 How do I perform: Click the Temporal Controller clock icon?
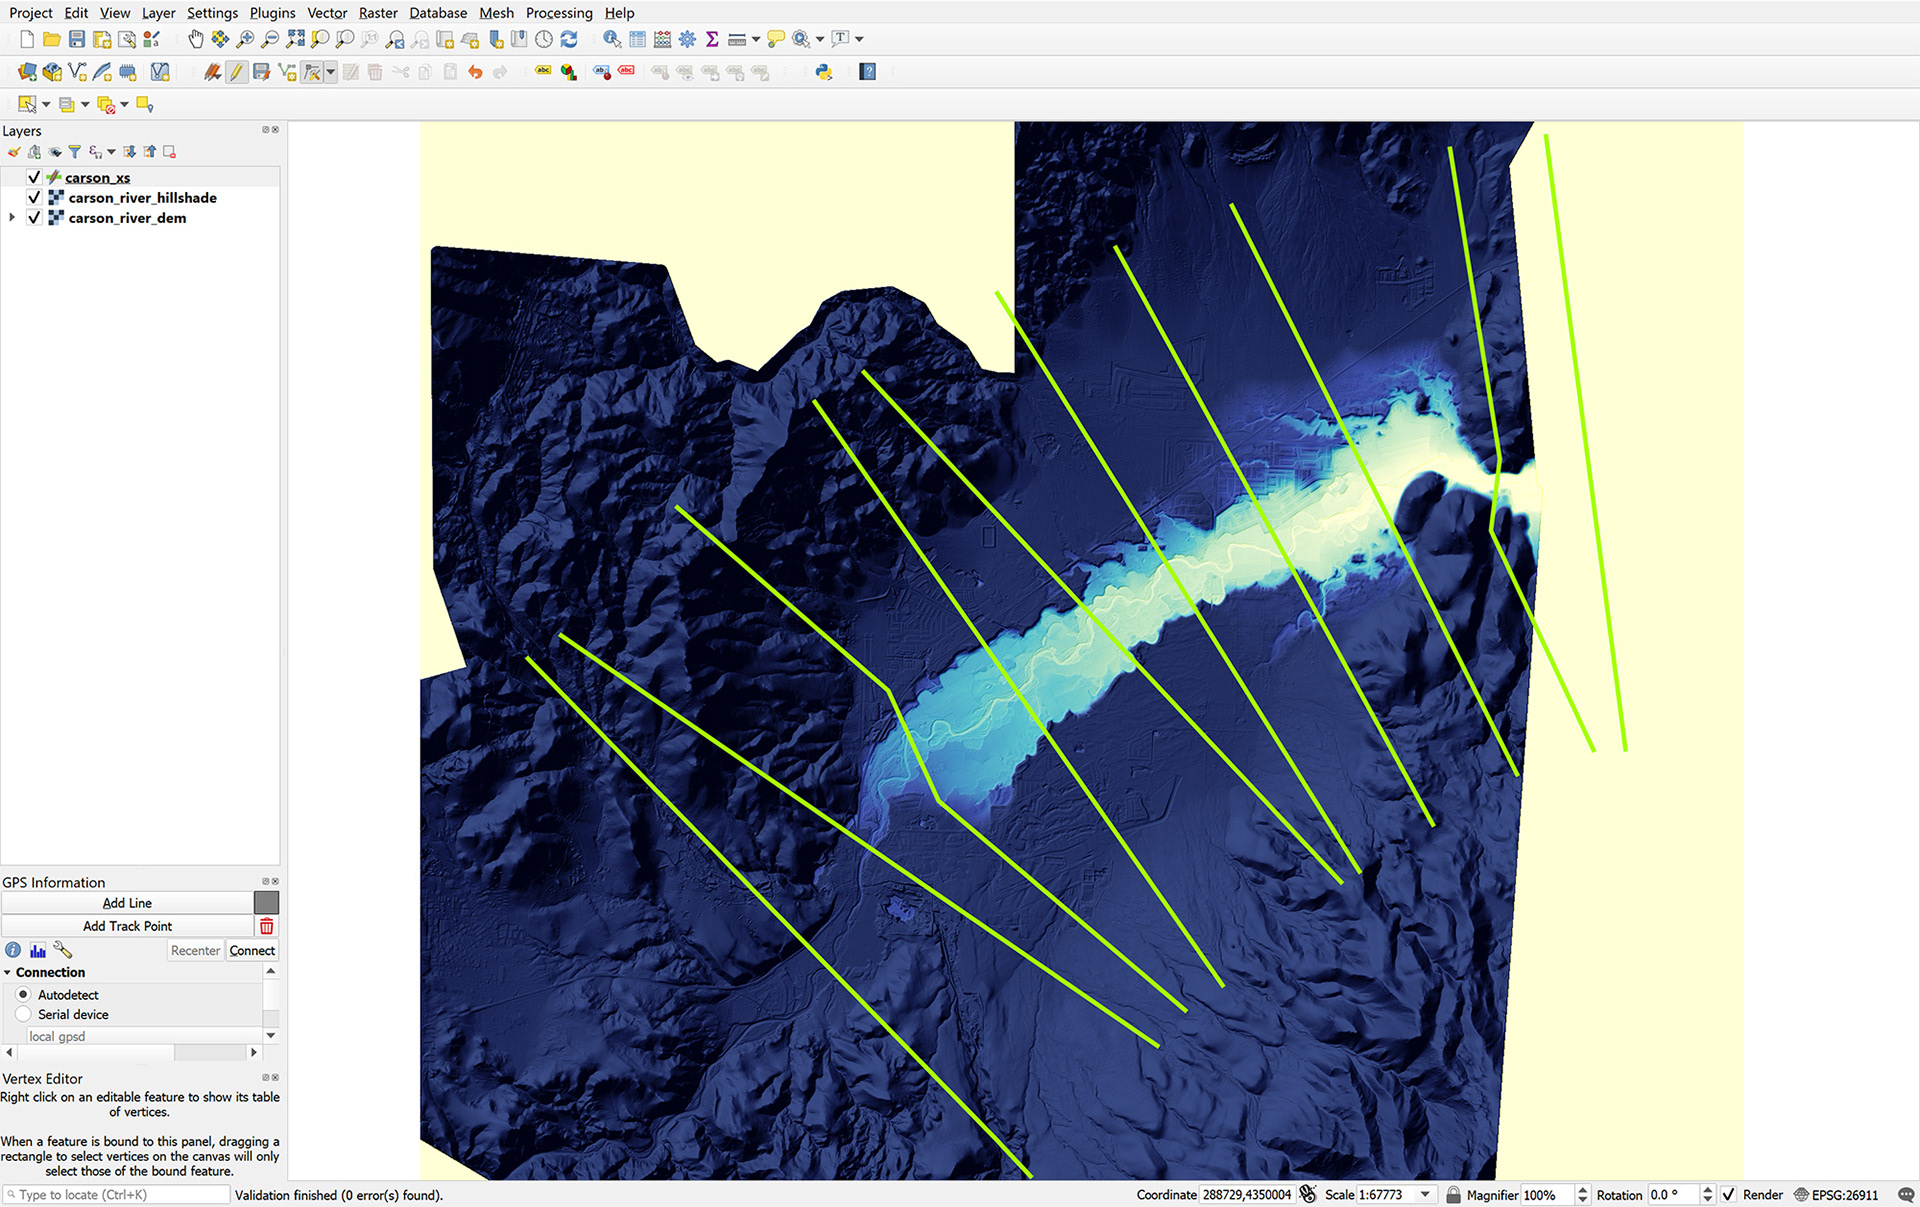[x=544, y=39]
